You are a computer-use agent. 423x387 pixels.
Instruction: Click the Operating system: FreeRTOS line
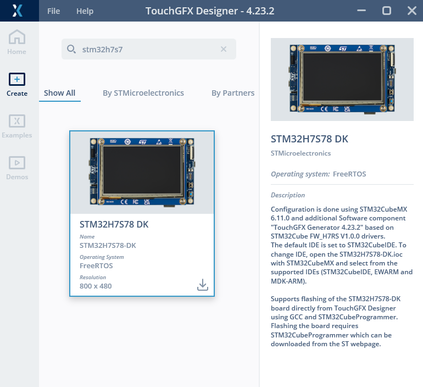318,174
